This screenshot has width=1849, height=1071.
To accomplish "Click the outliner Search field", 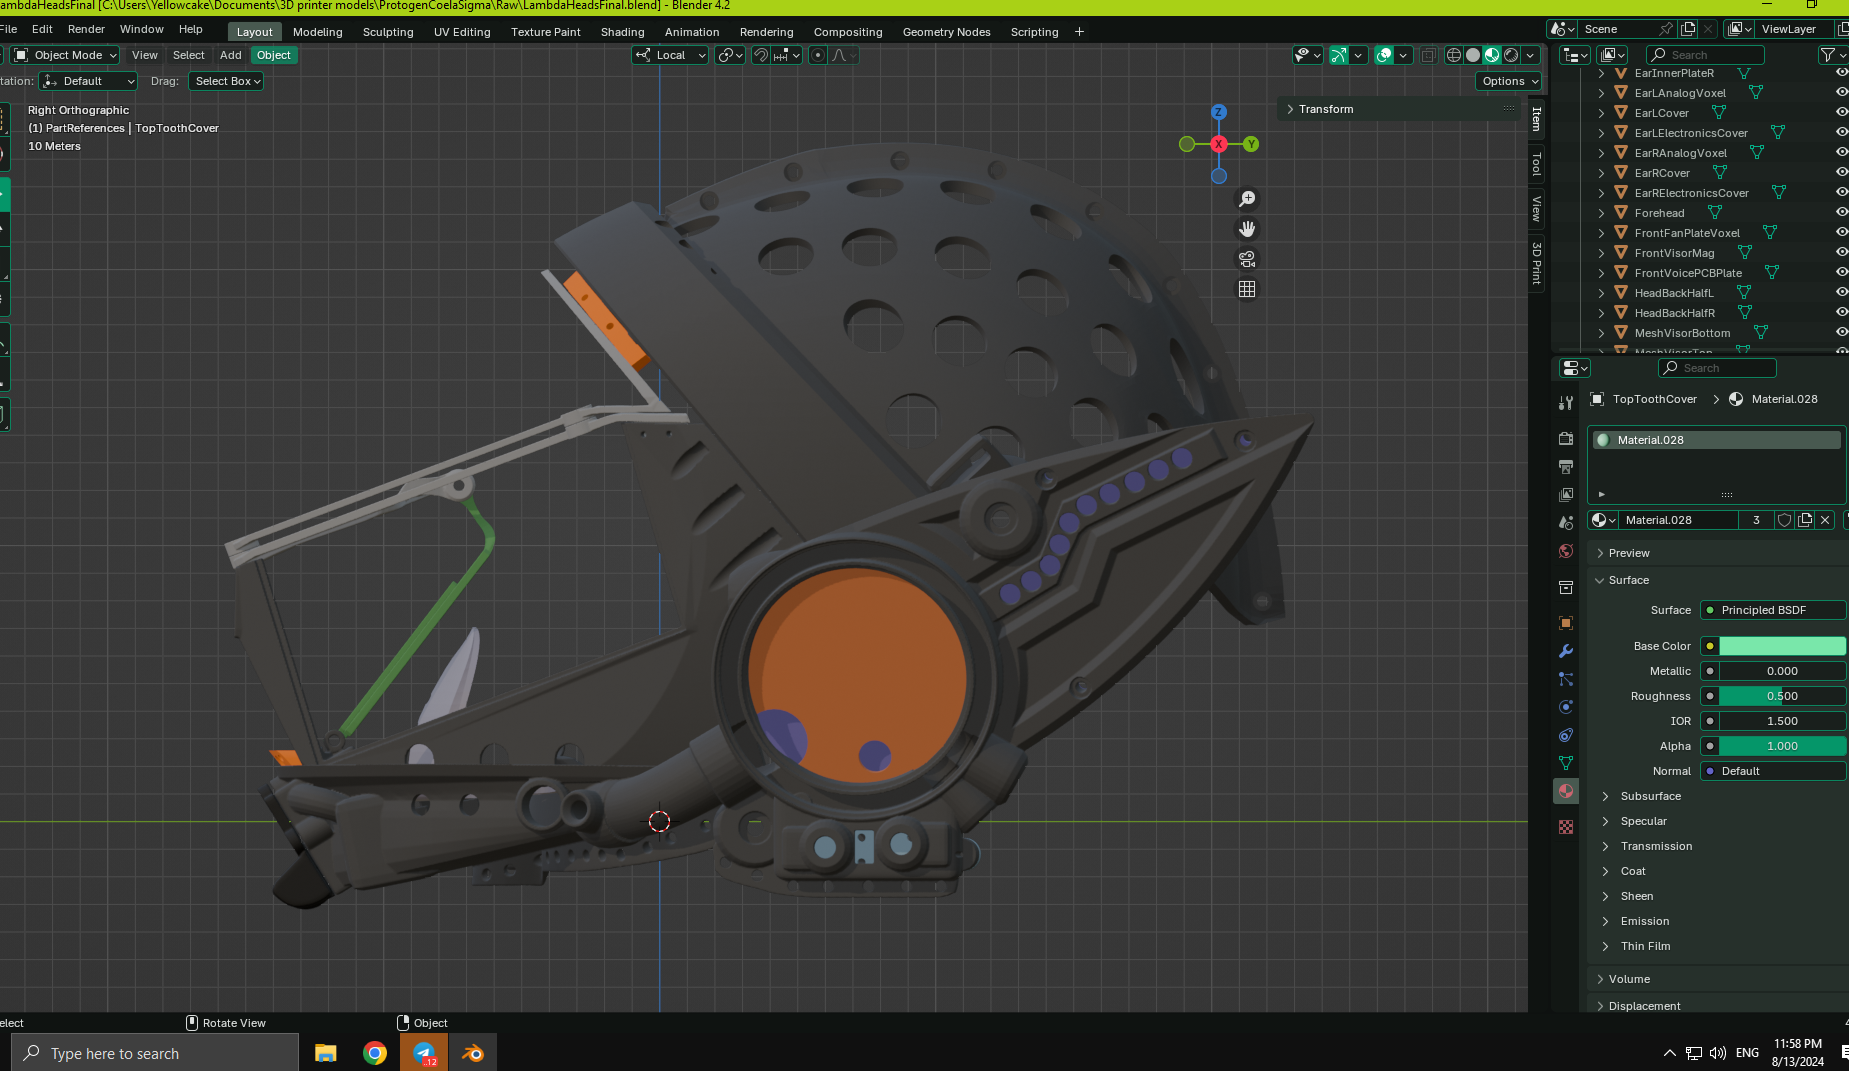I will [1706, 55].
